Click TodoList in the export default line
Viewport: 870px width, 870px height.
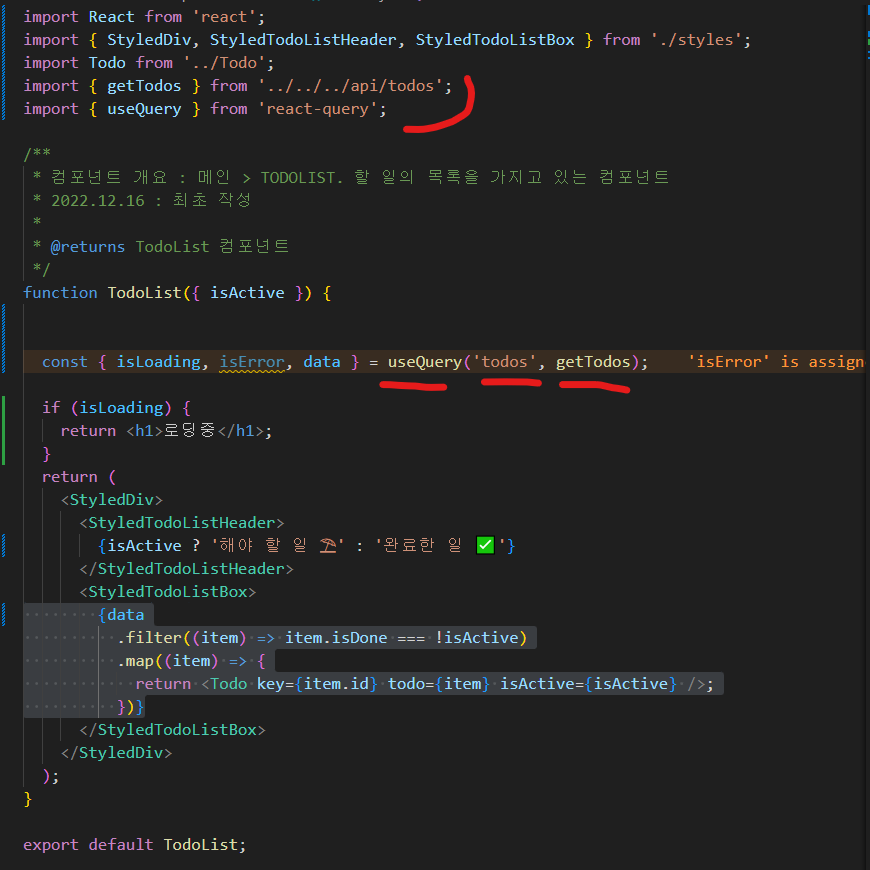tap(200, 844)
